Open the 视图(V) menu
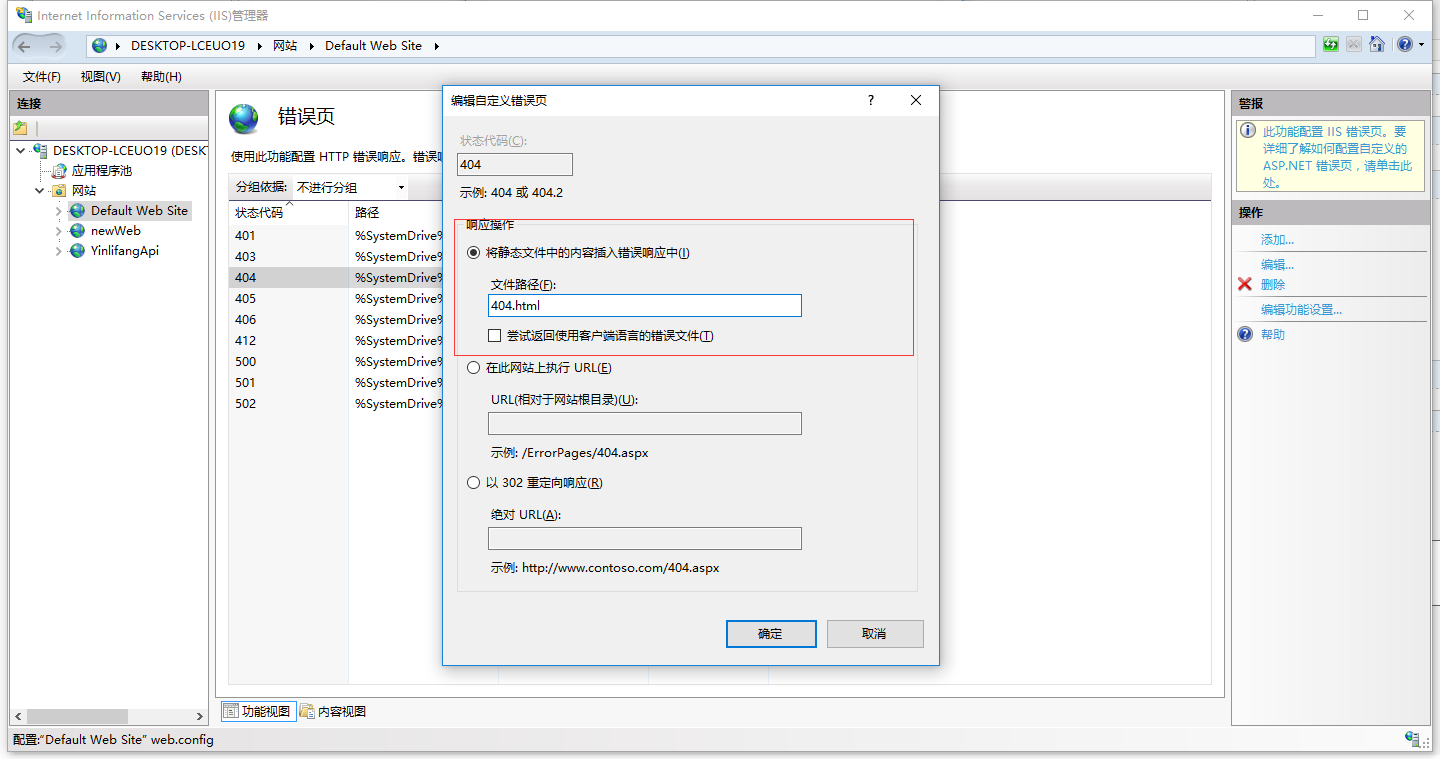The height and width of the screenshot is (759, 1440). 100,77
